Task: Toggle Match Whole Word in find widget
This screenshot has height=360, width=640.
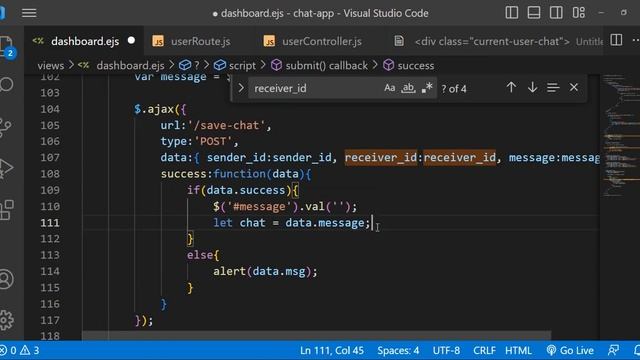Action: 408,88
